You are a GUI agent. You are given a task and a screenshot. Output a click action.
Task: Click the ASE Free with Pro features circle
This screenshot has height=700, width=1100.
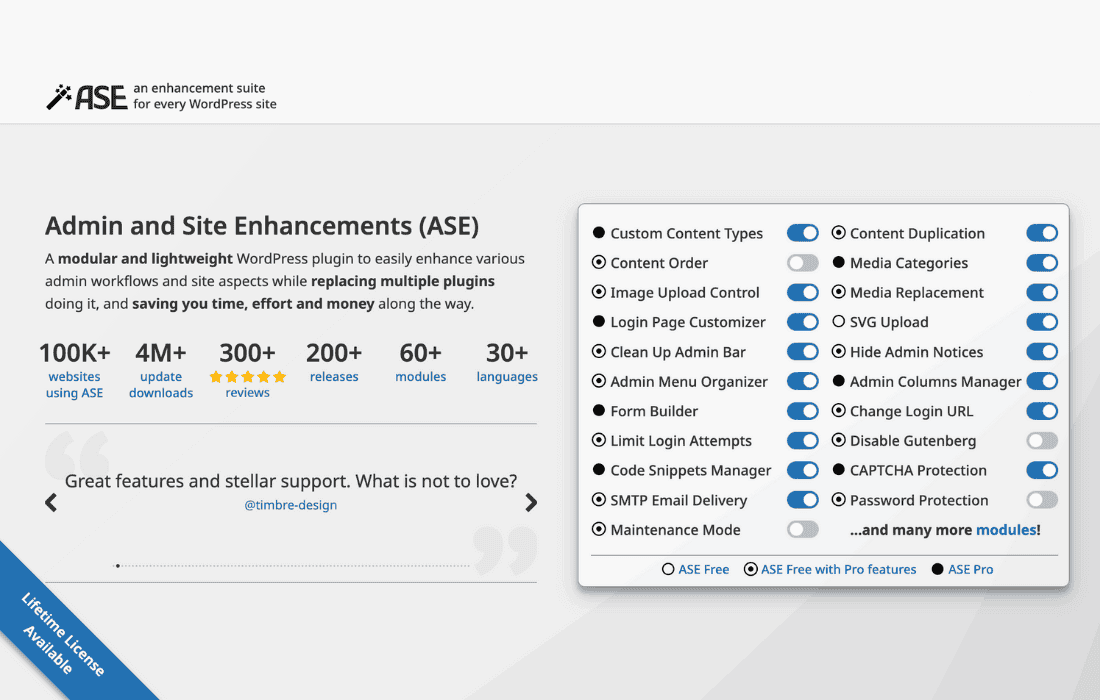[x=751, y=569]
